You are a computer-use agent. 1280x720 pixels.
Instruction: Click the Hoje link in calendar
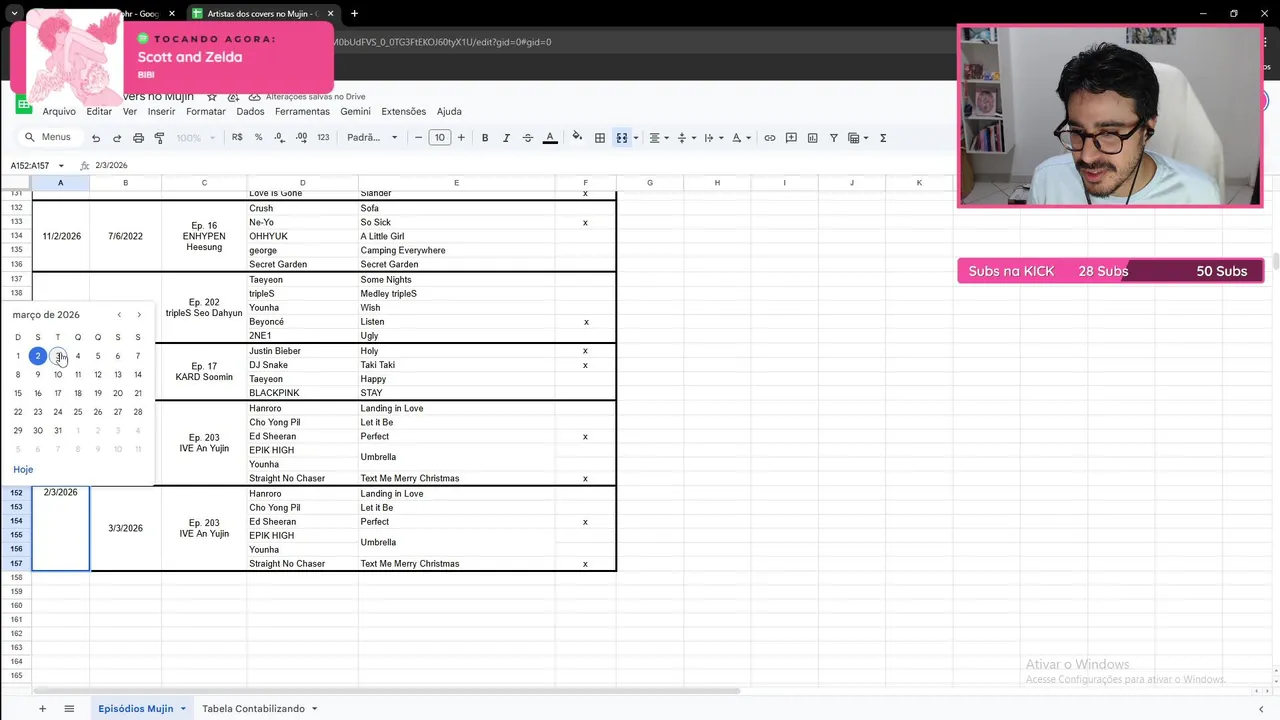coord(23,469)
